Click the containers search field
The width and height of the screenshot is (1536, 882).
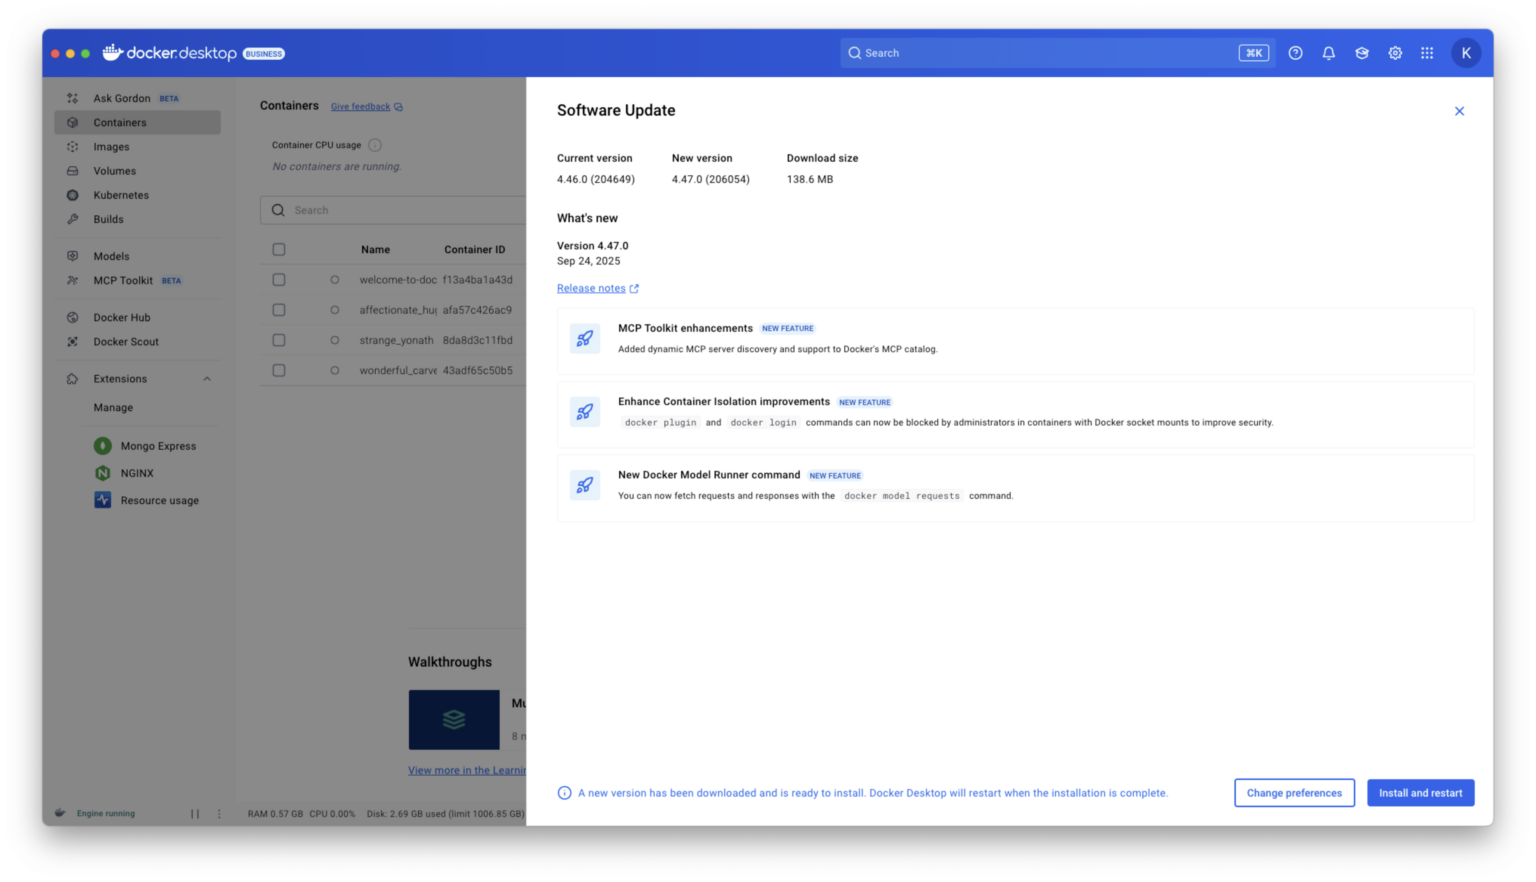[400, 210]
